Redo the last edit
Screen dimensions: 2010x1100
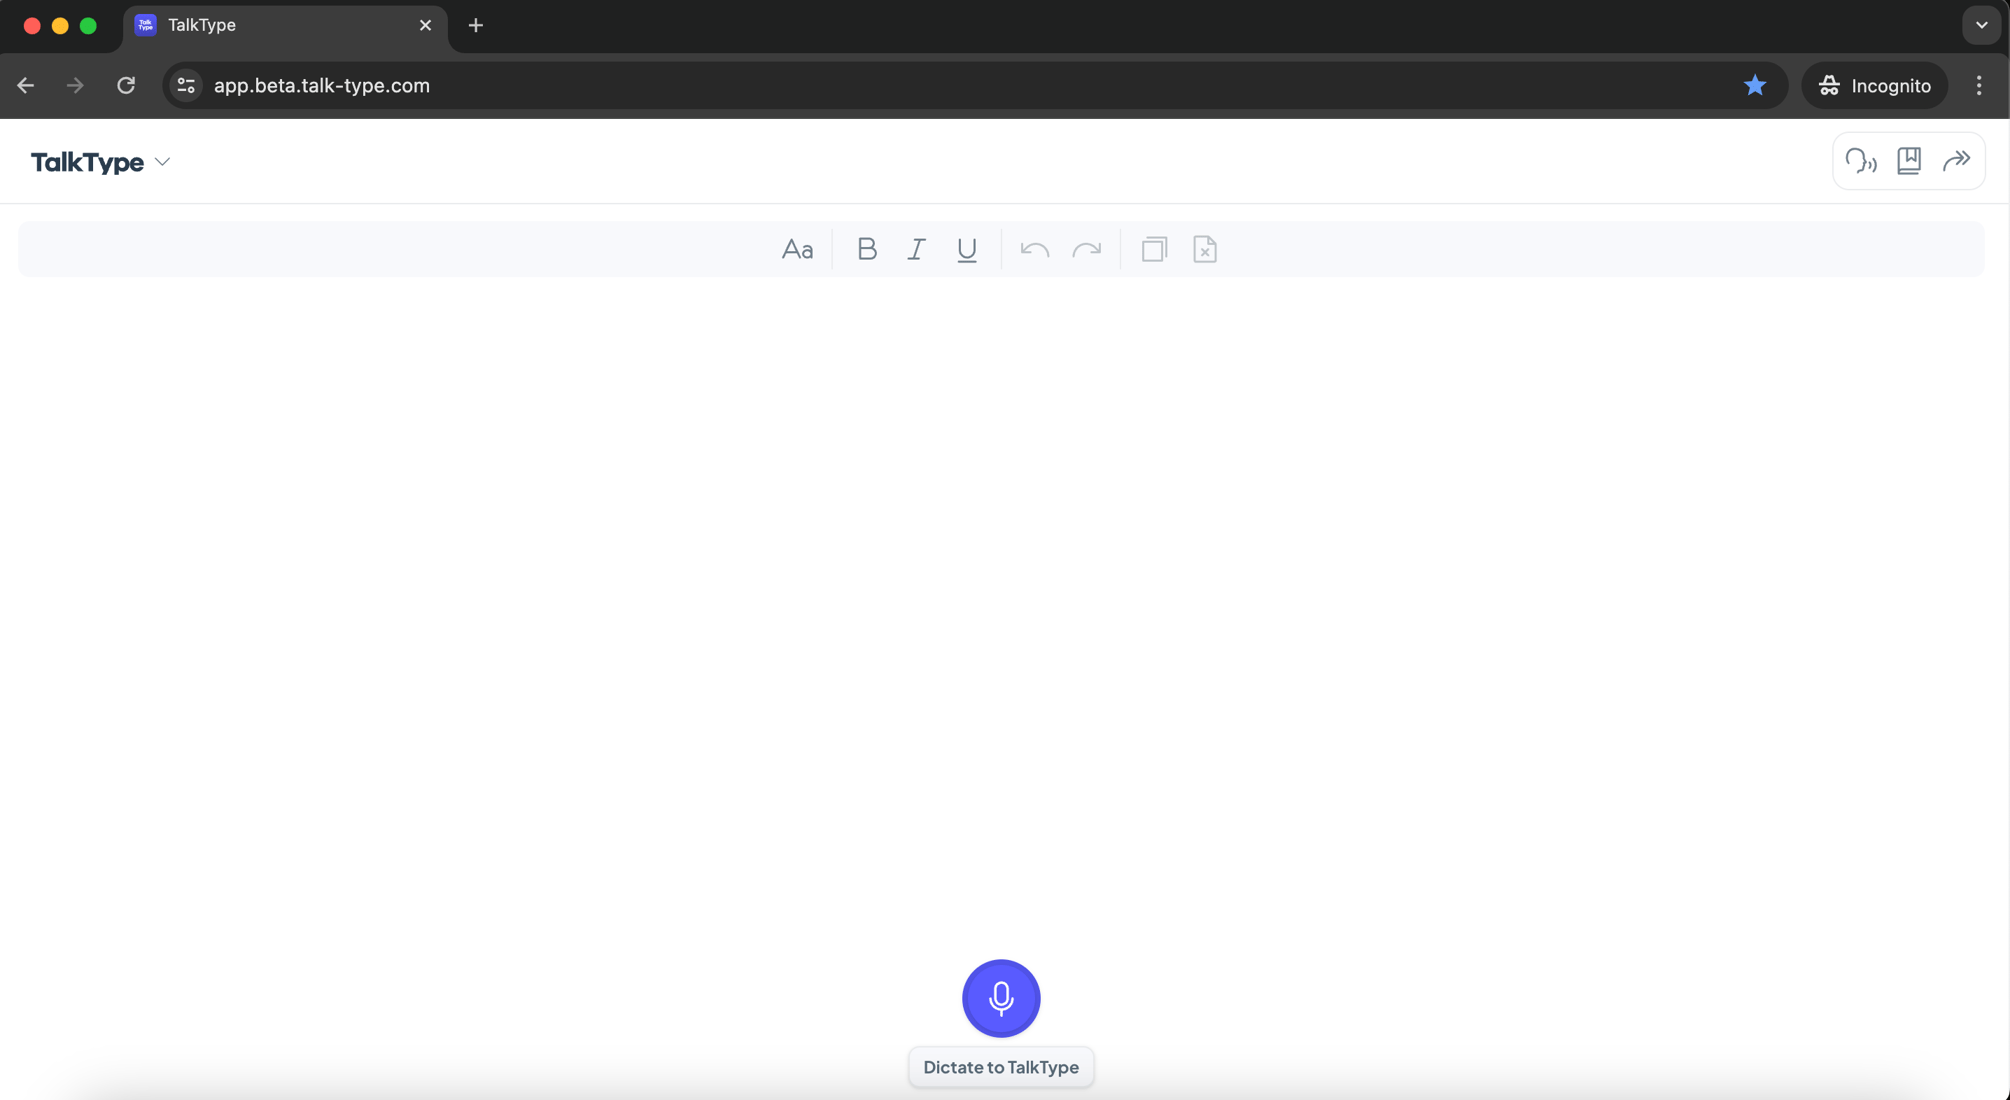1088,249
